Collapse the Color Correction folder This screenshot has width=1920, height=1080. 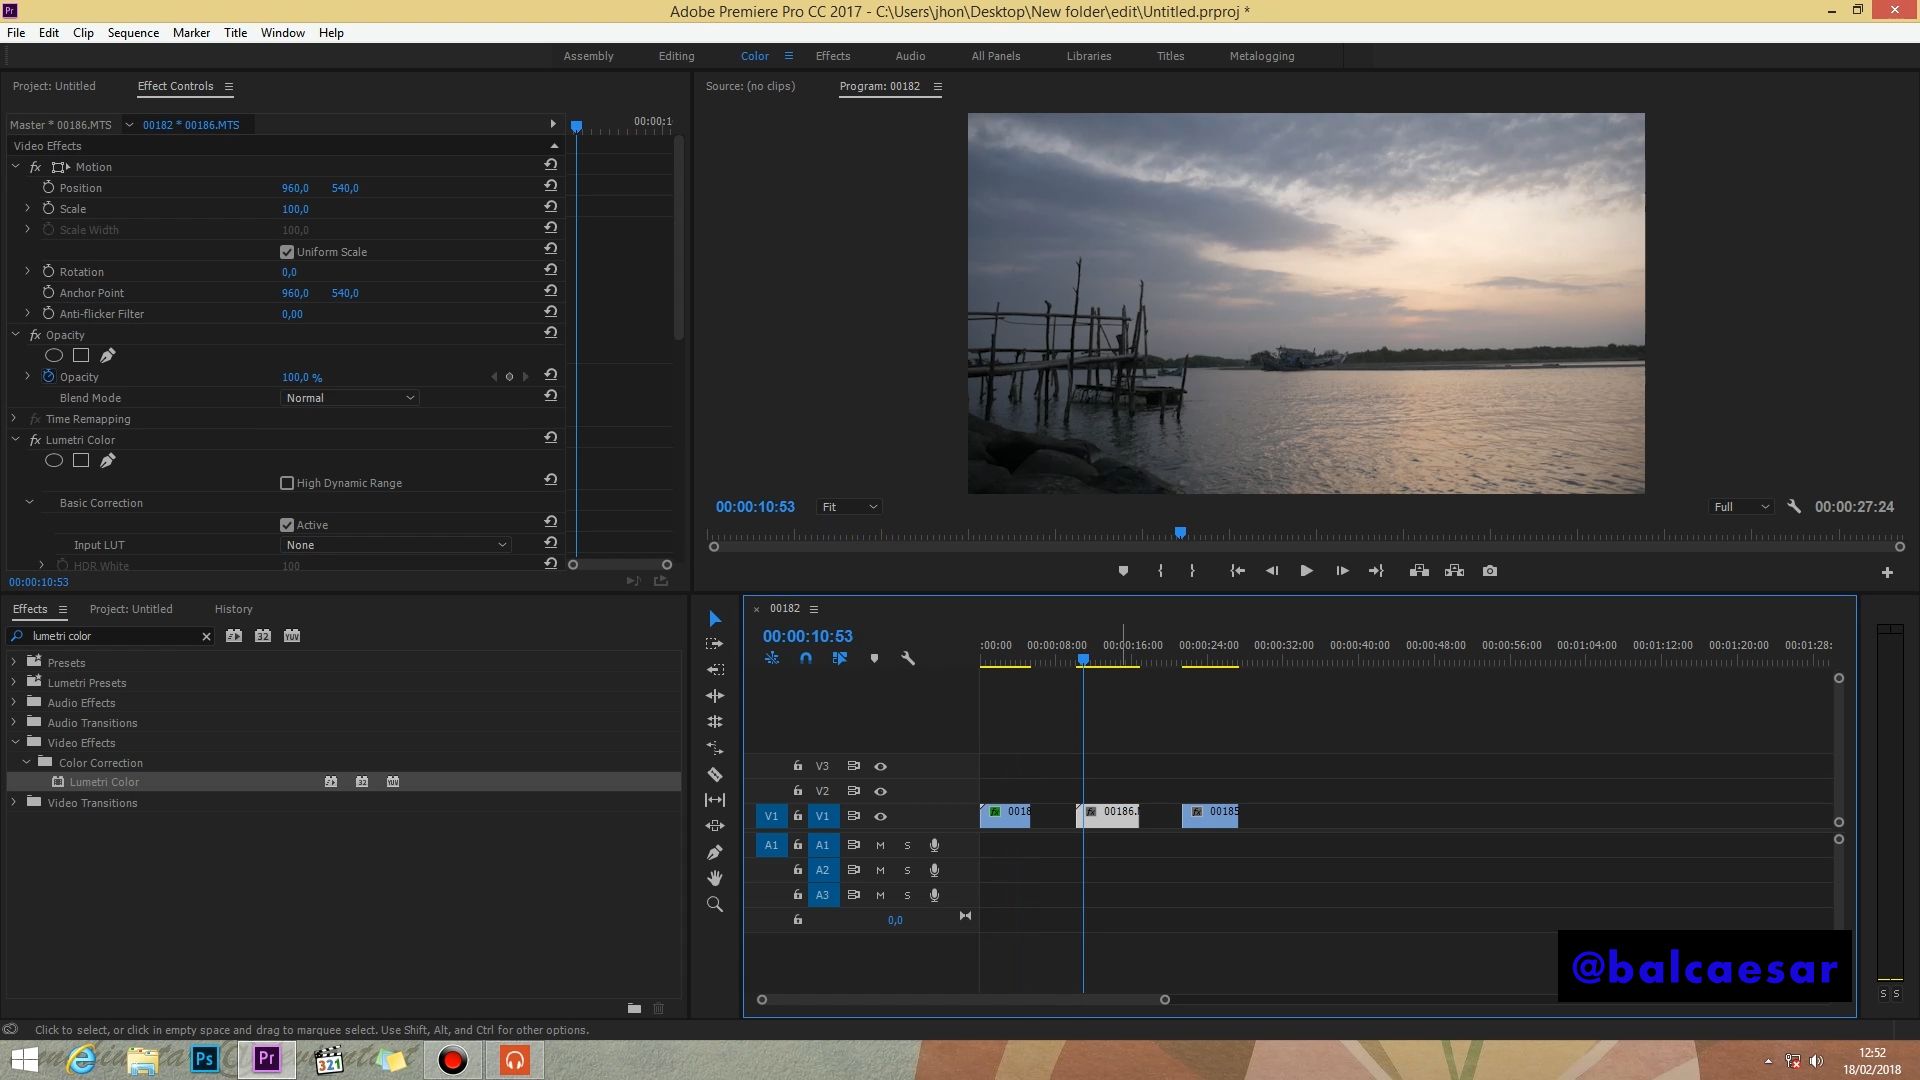[27, 762]
